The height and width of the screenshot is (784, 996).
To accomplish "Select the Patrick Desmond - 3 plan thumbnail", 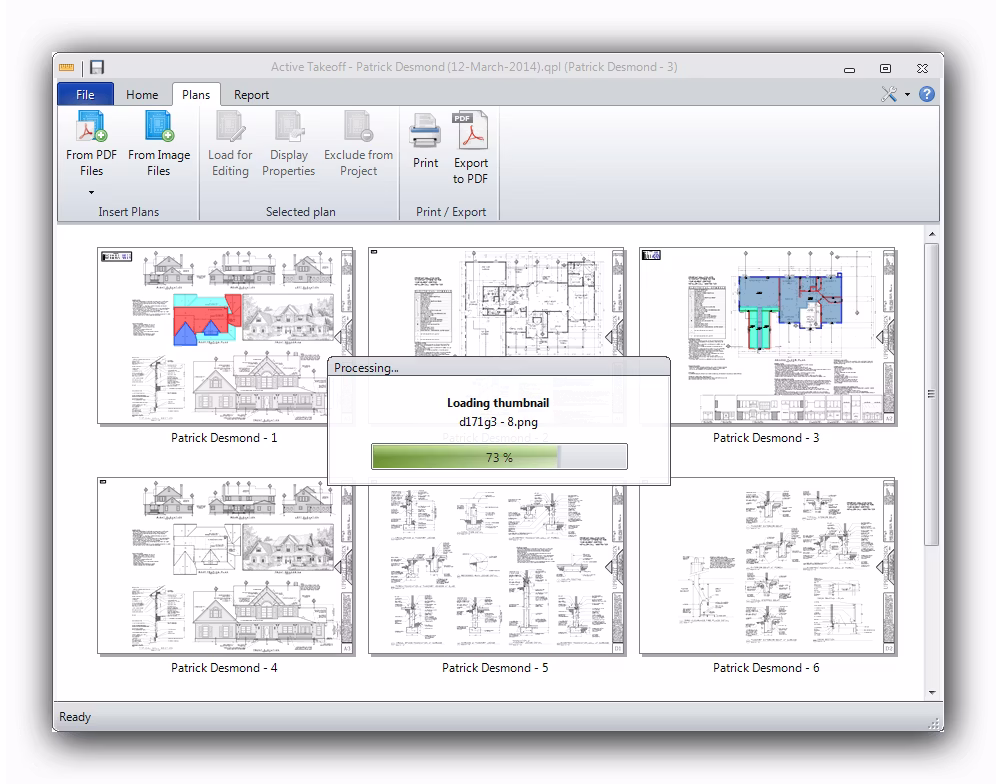I will click(767, 336).
